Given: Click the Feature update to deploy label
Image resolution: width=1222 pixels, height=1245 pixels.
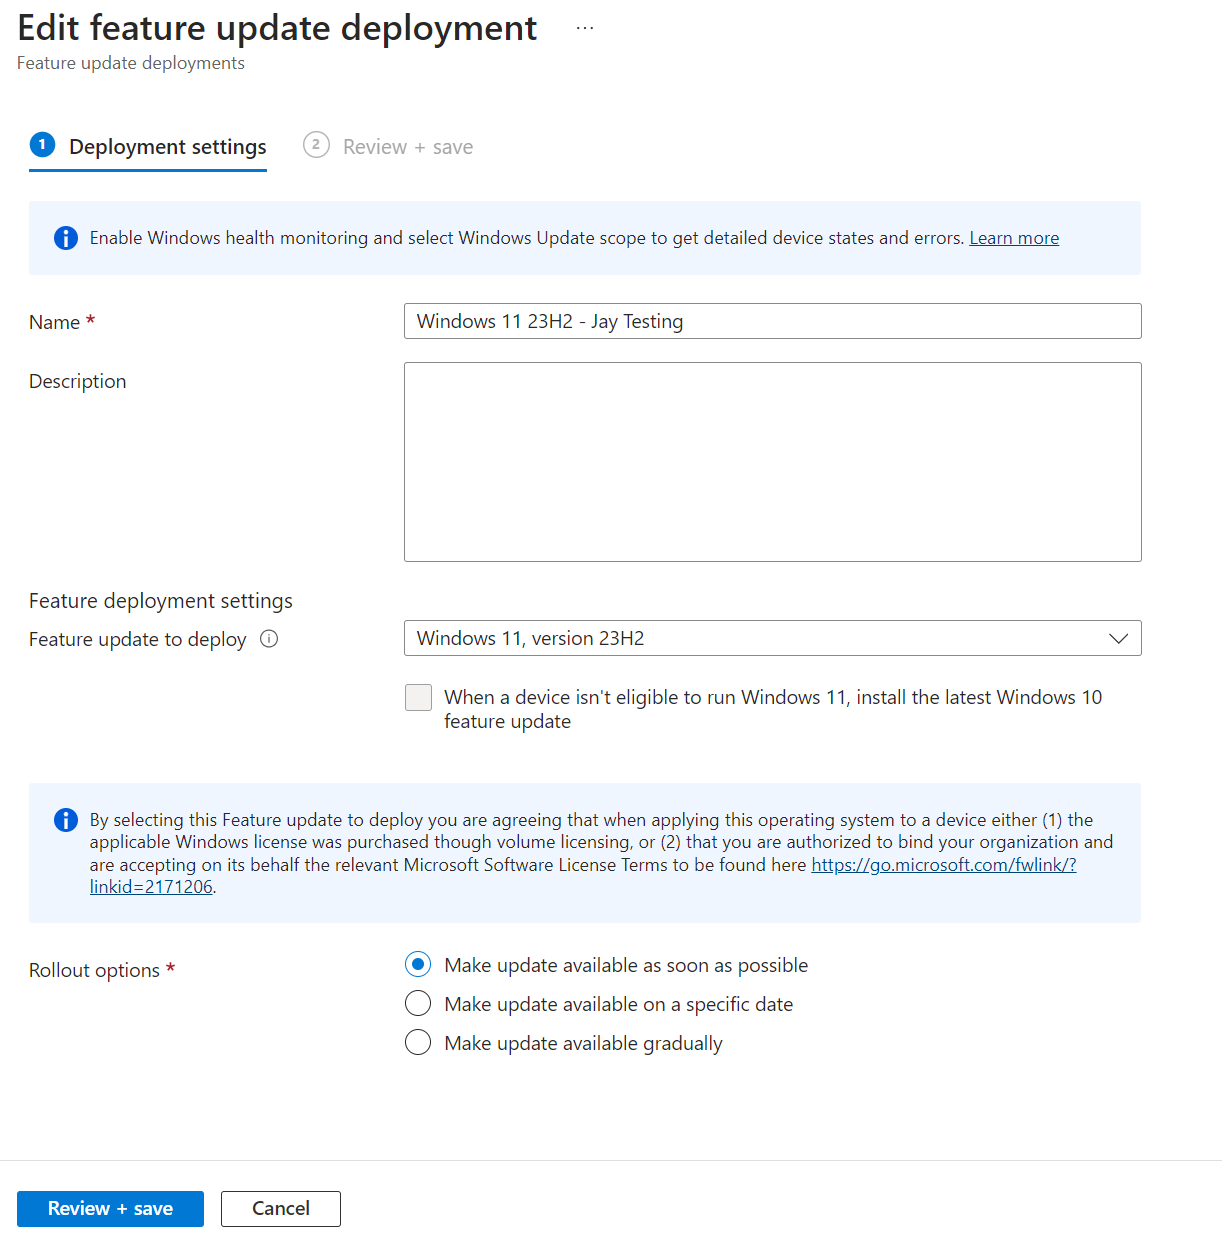Looking at the screenshot, I should point(138,639).
